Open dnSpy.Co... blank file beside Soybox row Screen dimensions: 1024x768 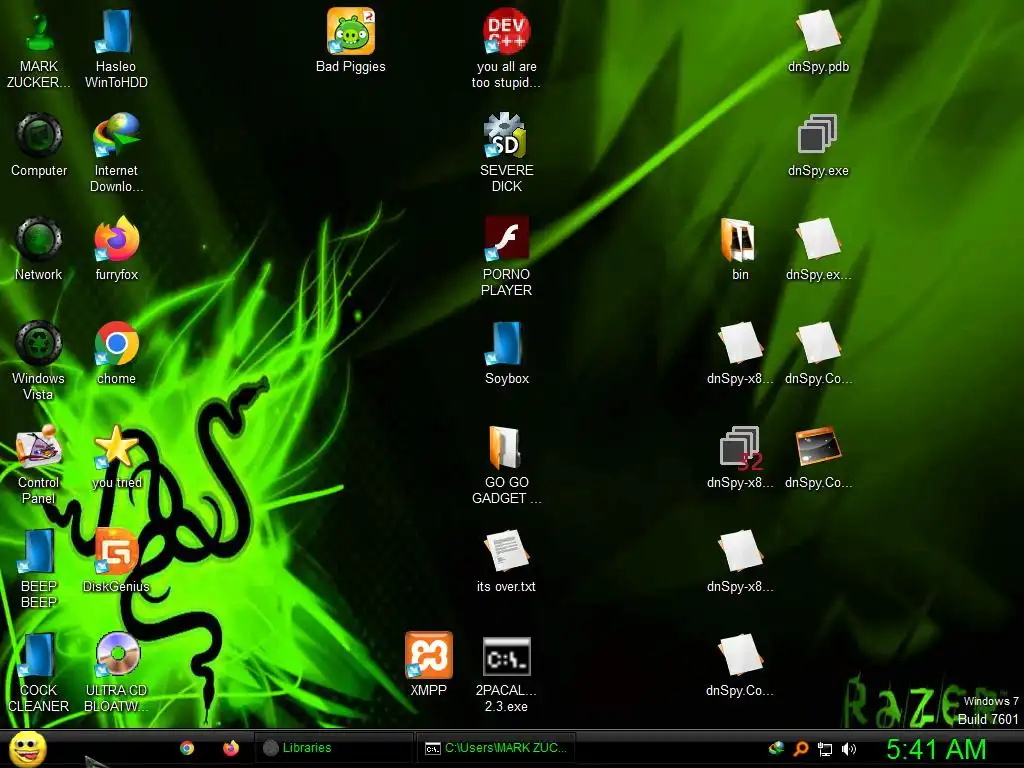click(x=818, y=353)
